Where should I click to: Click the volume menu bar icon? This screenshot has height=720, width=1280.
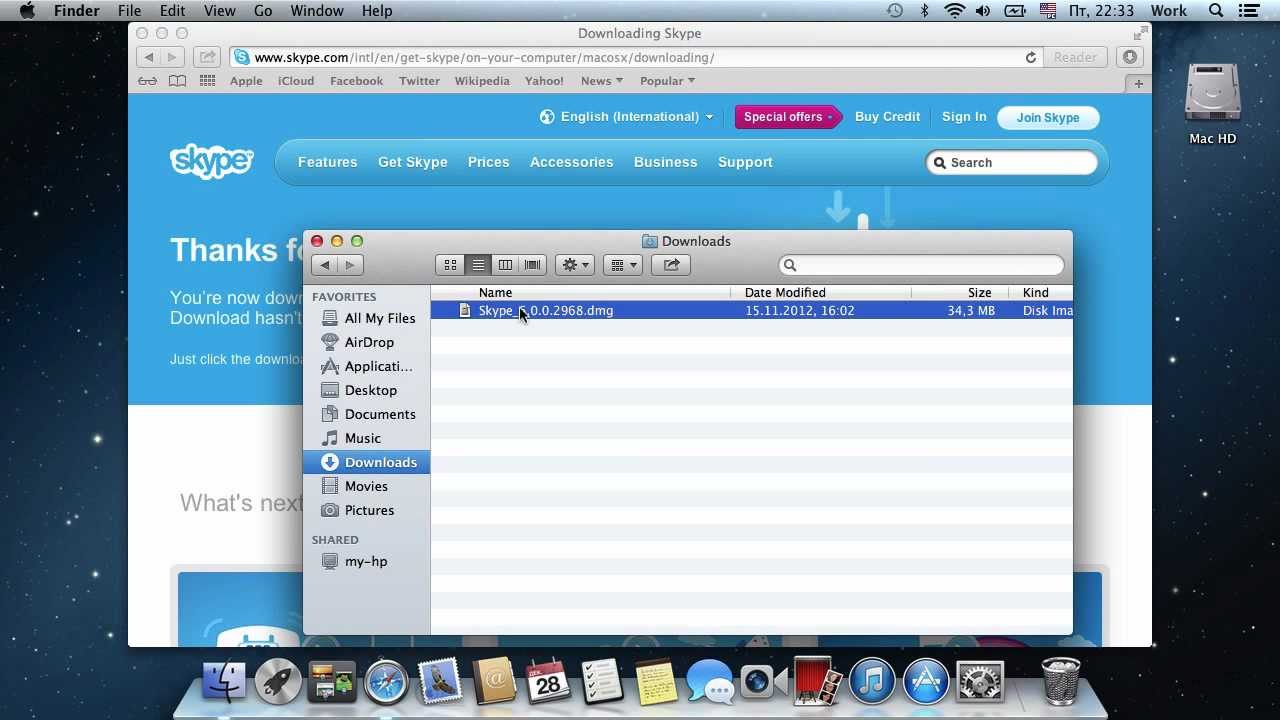tap(983, 11)
